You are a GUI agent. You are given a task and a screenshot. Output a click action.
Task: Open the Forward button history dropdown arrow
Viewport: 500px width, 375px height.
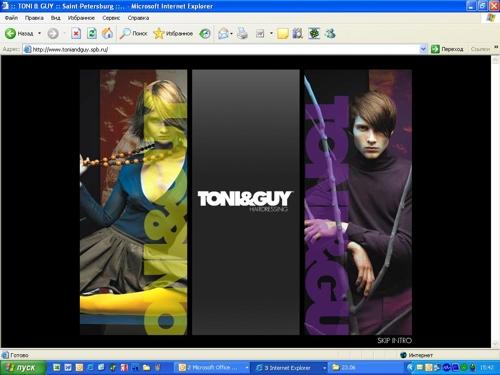point(64,33)
